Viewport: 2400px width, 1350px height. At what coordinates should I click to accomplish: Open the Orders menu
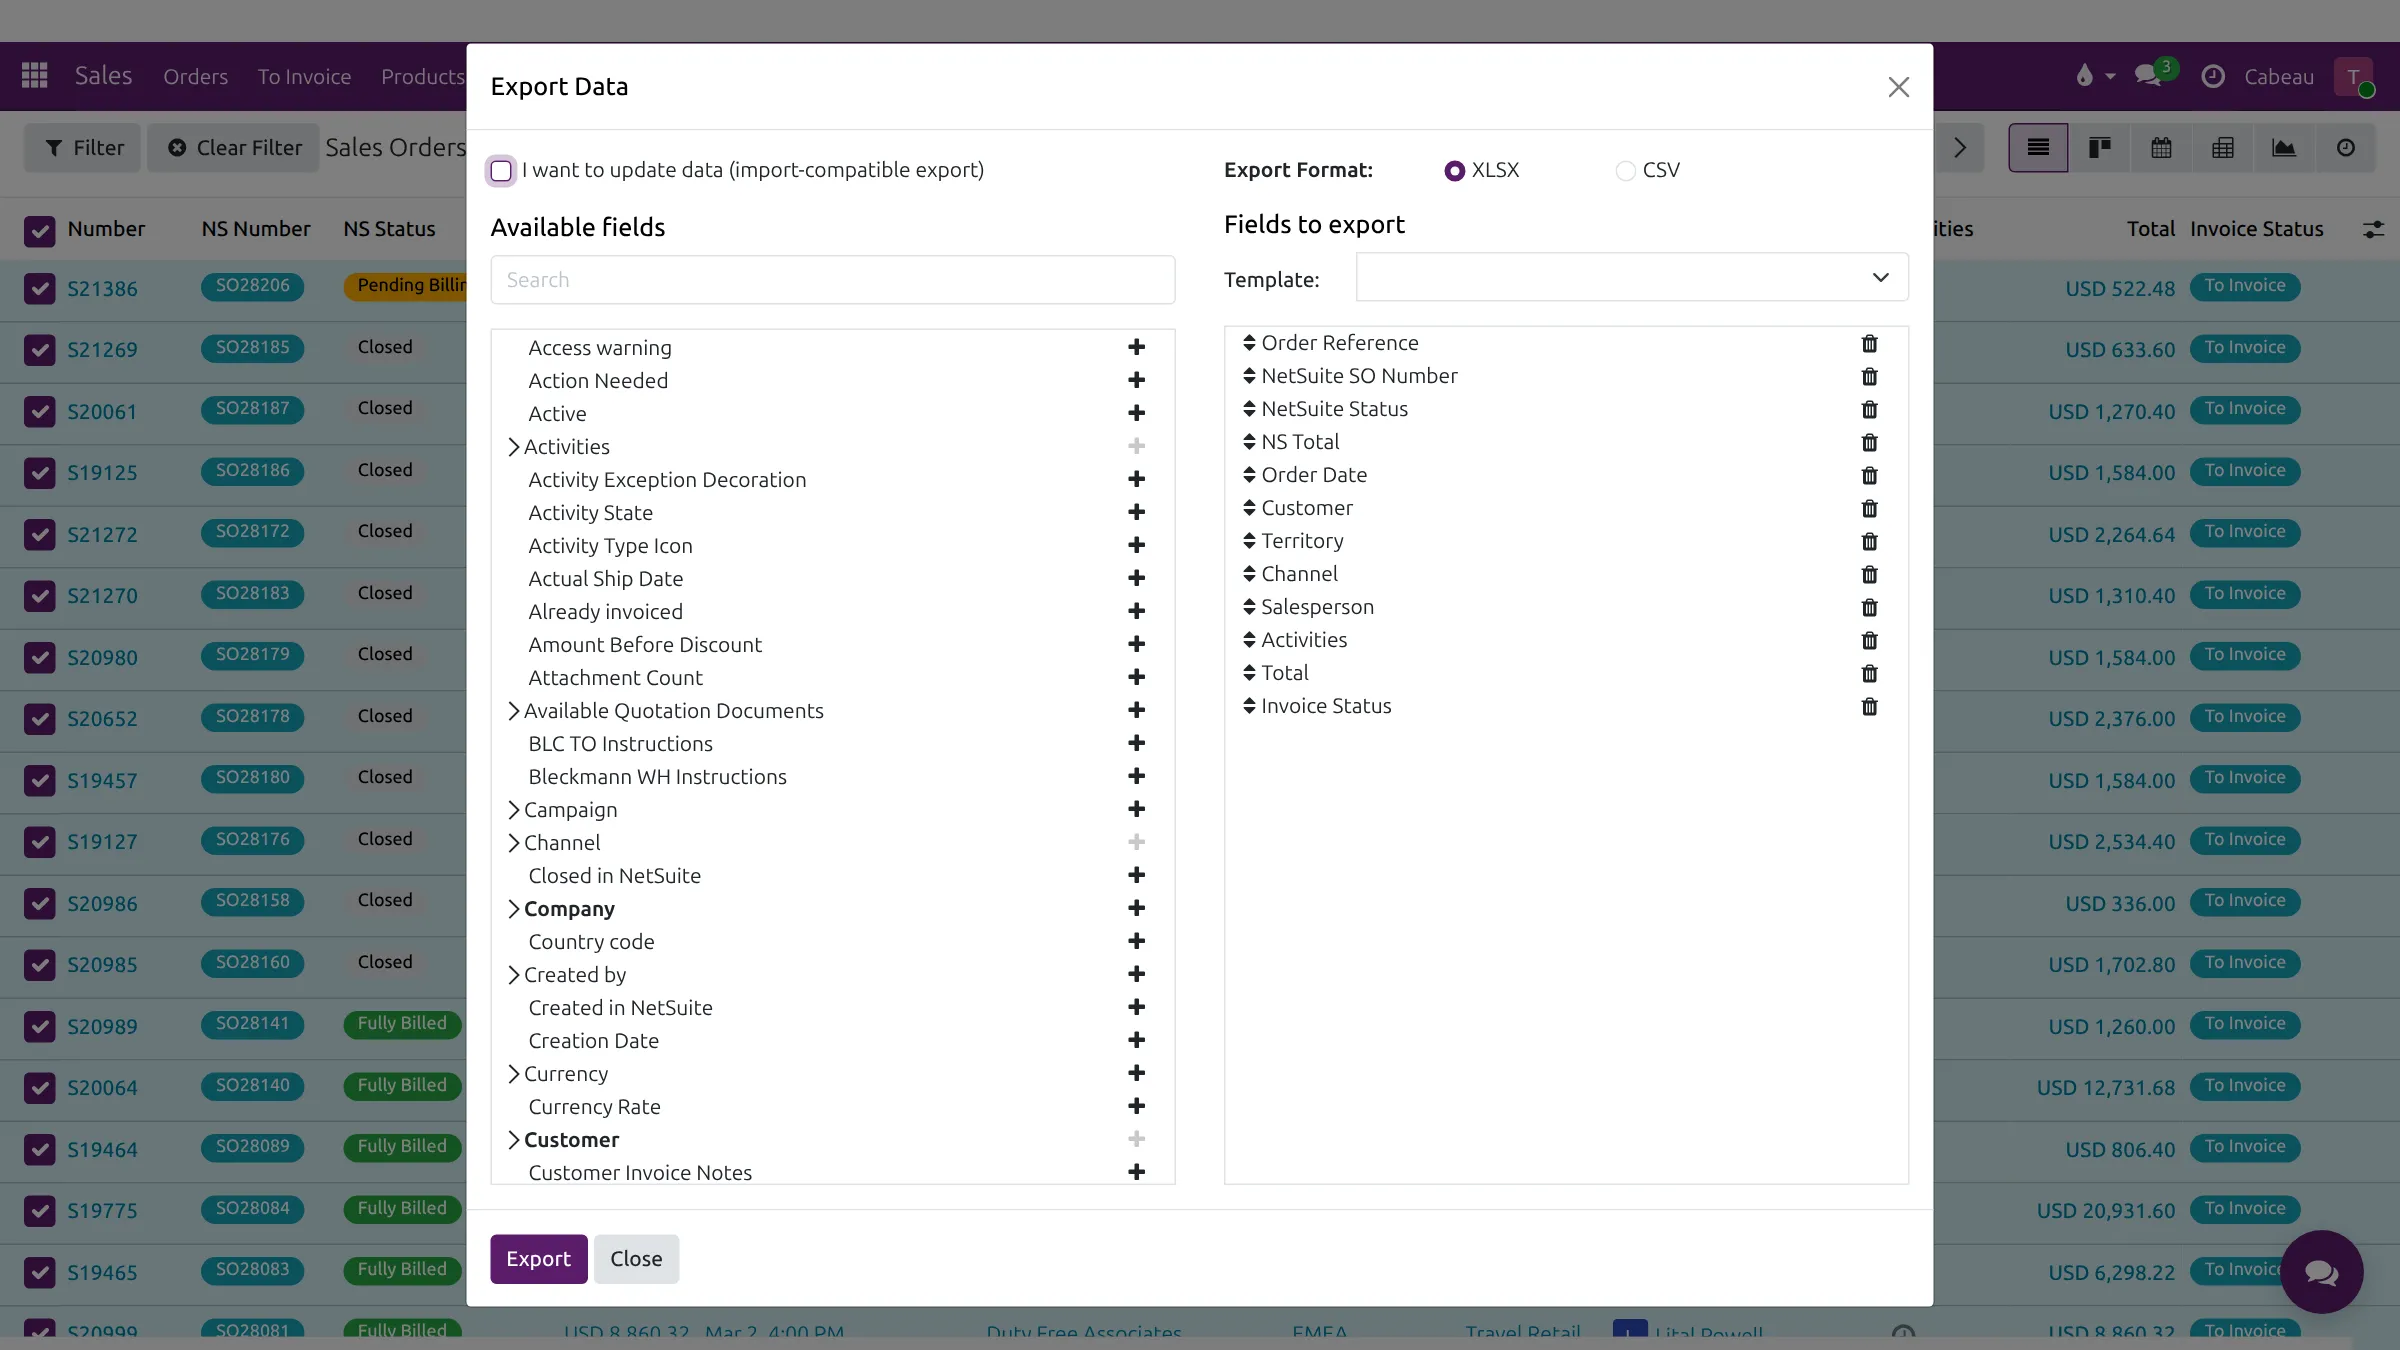pos(195,76)
